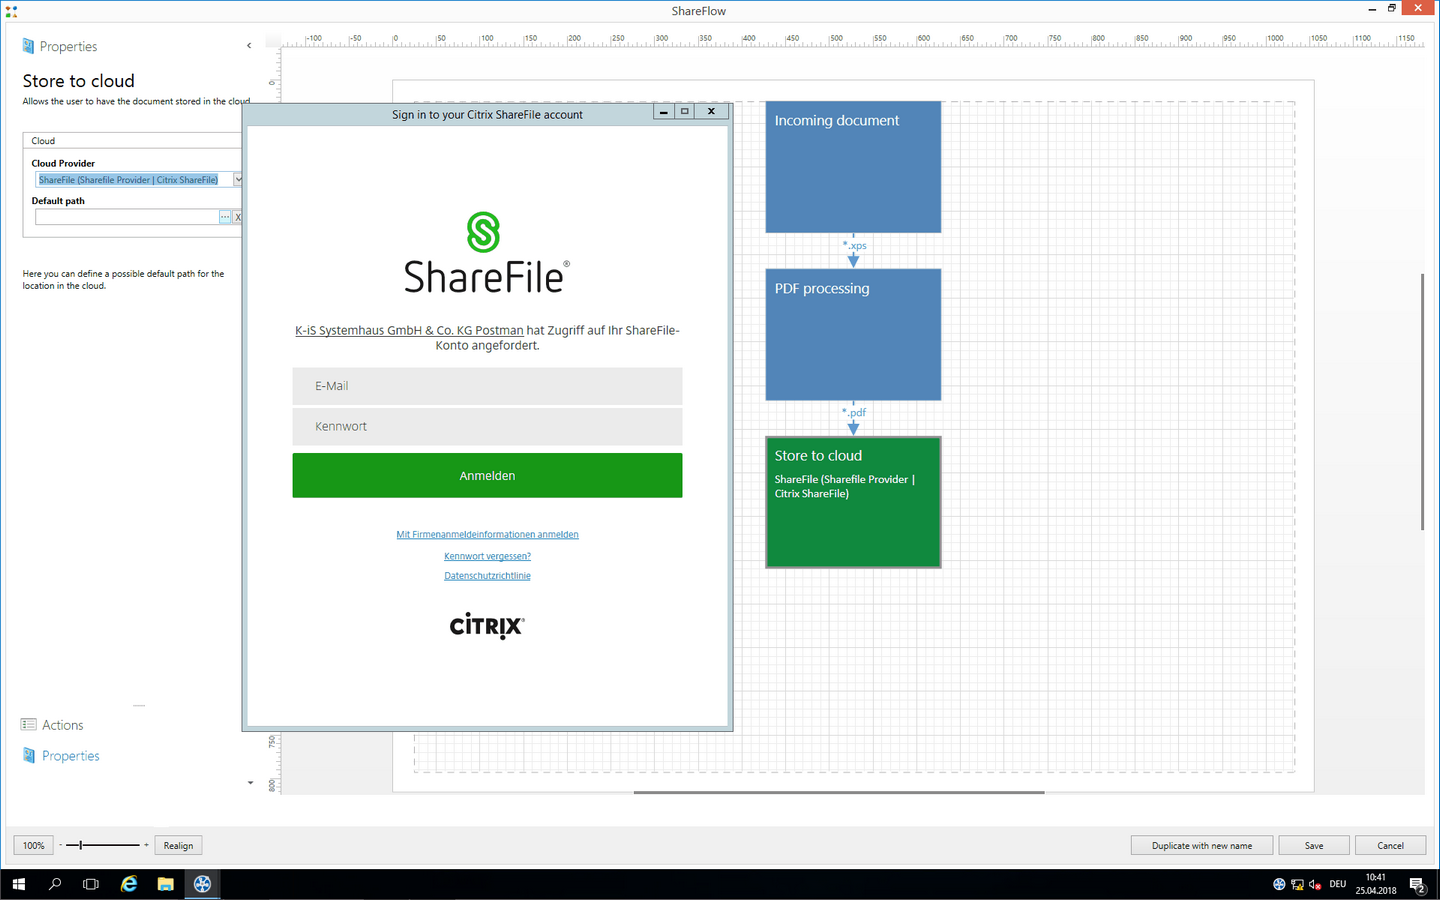The image size is (1440, 900).
Task: Click the *.pdf connector label
Action: coord(854,412)
